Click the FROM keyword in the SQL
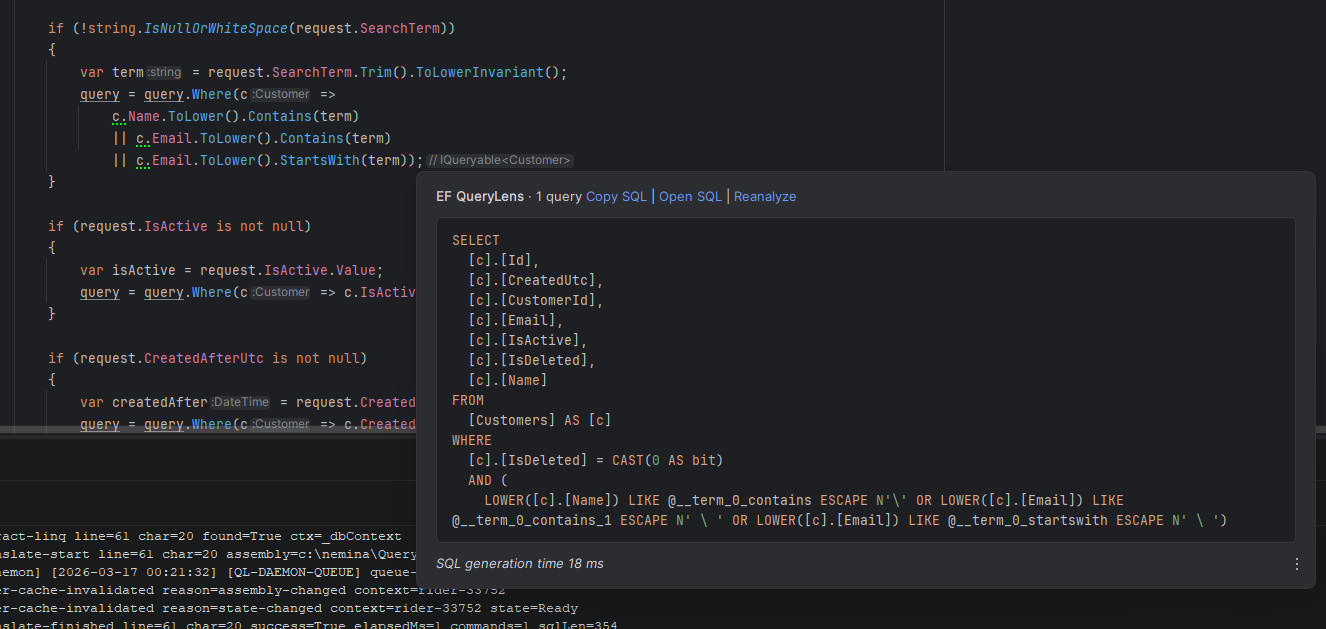1326x629 pixels. tap(468, 401)
